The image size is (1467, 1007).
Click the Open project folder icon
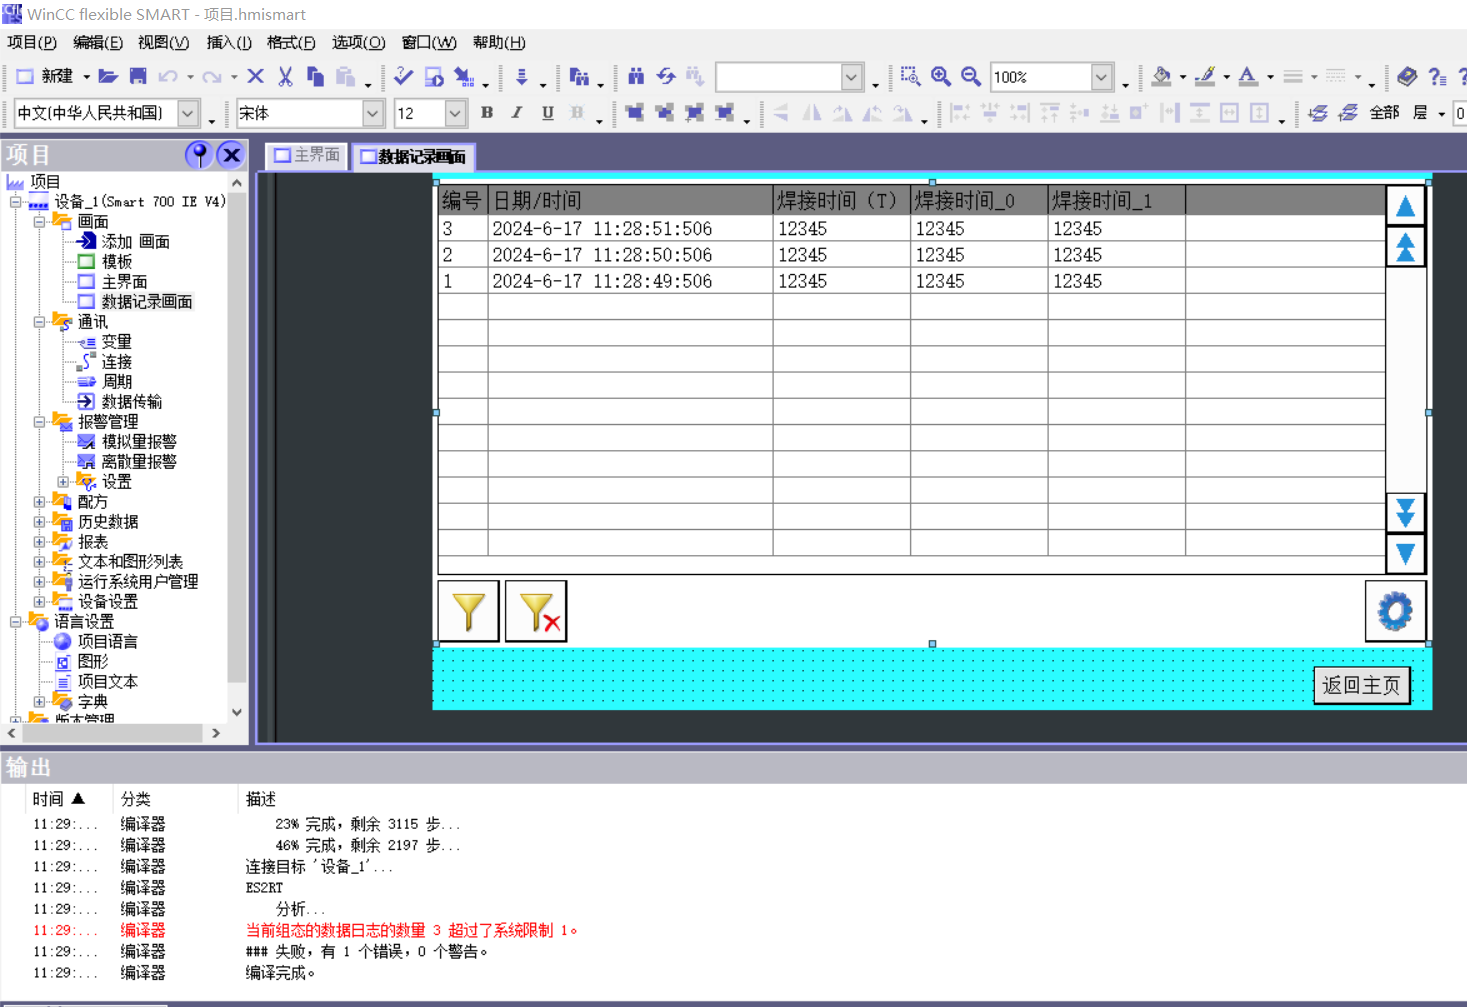coord(108,76)
